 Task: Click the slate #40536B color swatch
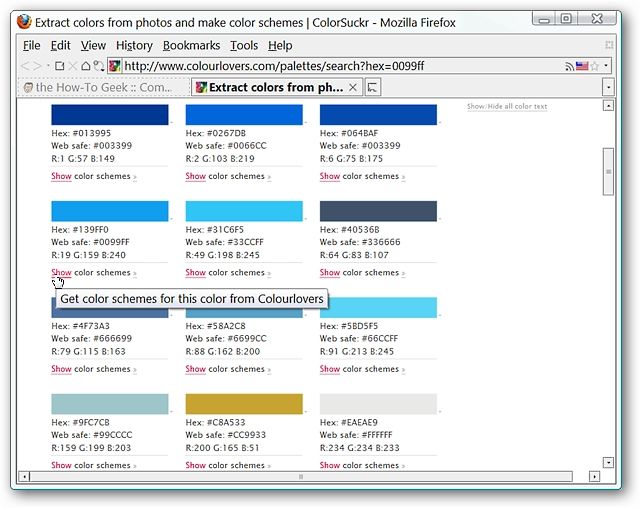tap(378, 211)
